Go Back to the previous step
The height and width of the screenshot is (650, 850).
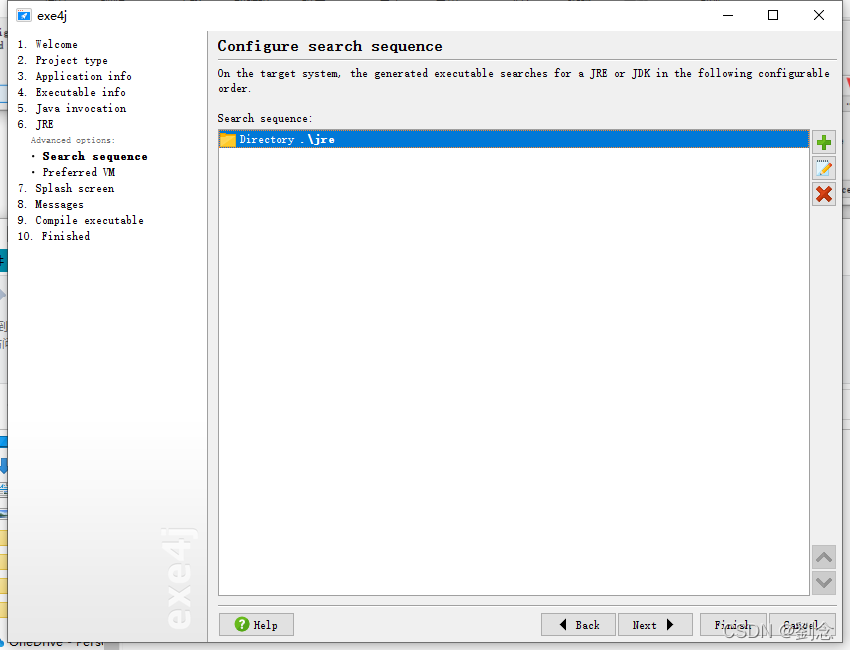tap(578, 625)
